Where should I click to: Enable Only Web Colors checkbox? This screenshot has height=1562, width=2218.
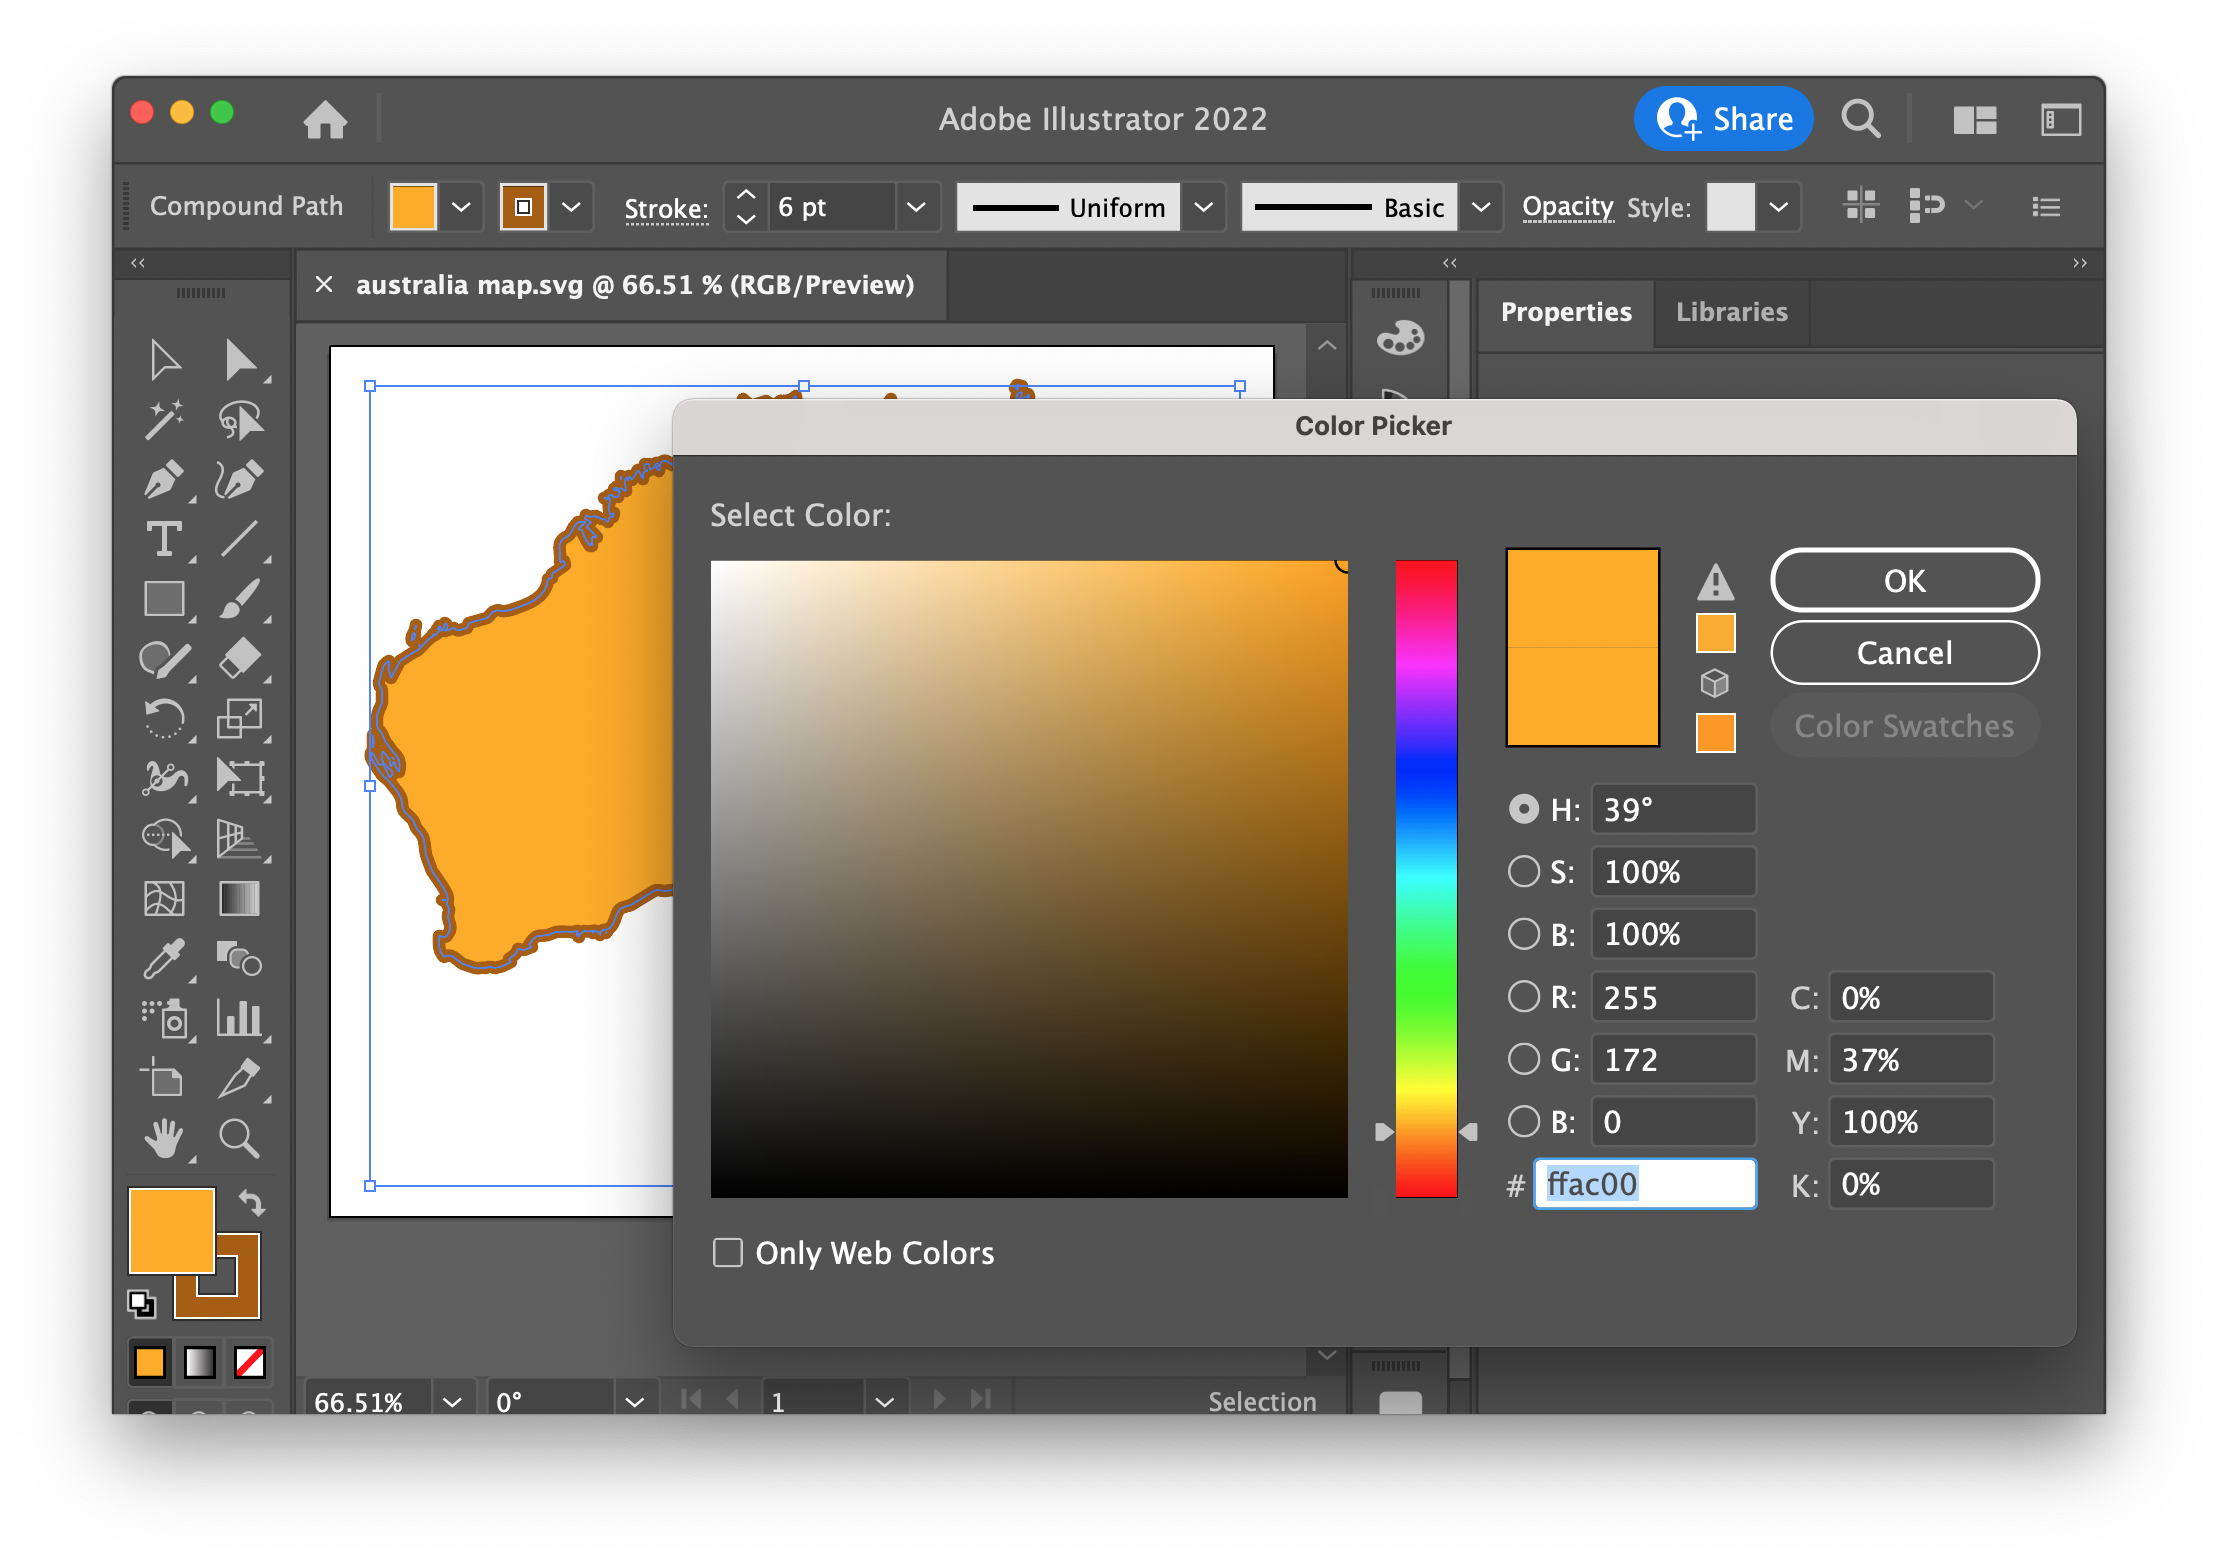coord(728,1252)
